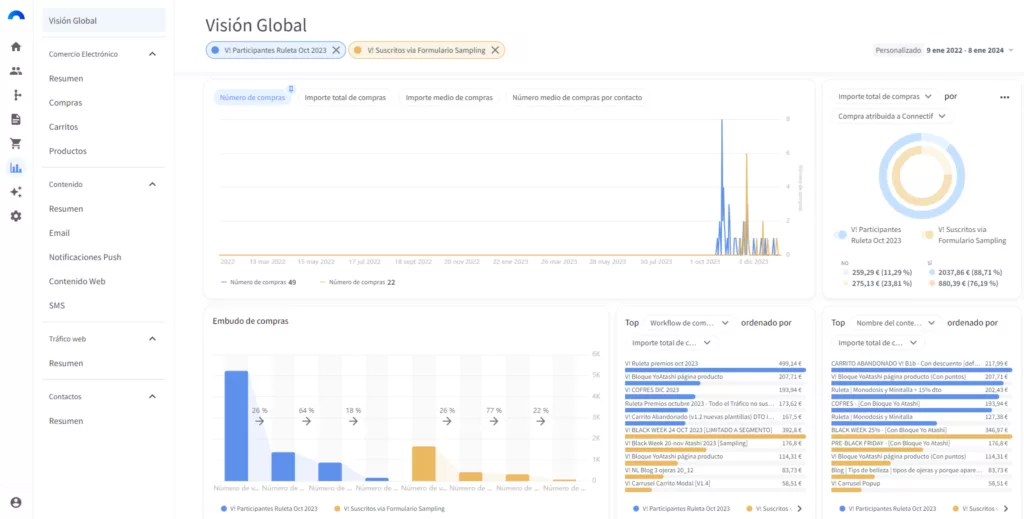Click the V! COFRES DIC 2023 row
The width and height of the screenshot is (1024, 519).
[x=713, y=392]
